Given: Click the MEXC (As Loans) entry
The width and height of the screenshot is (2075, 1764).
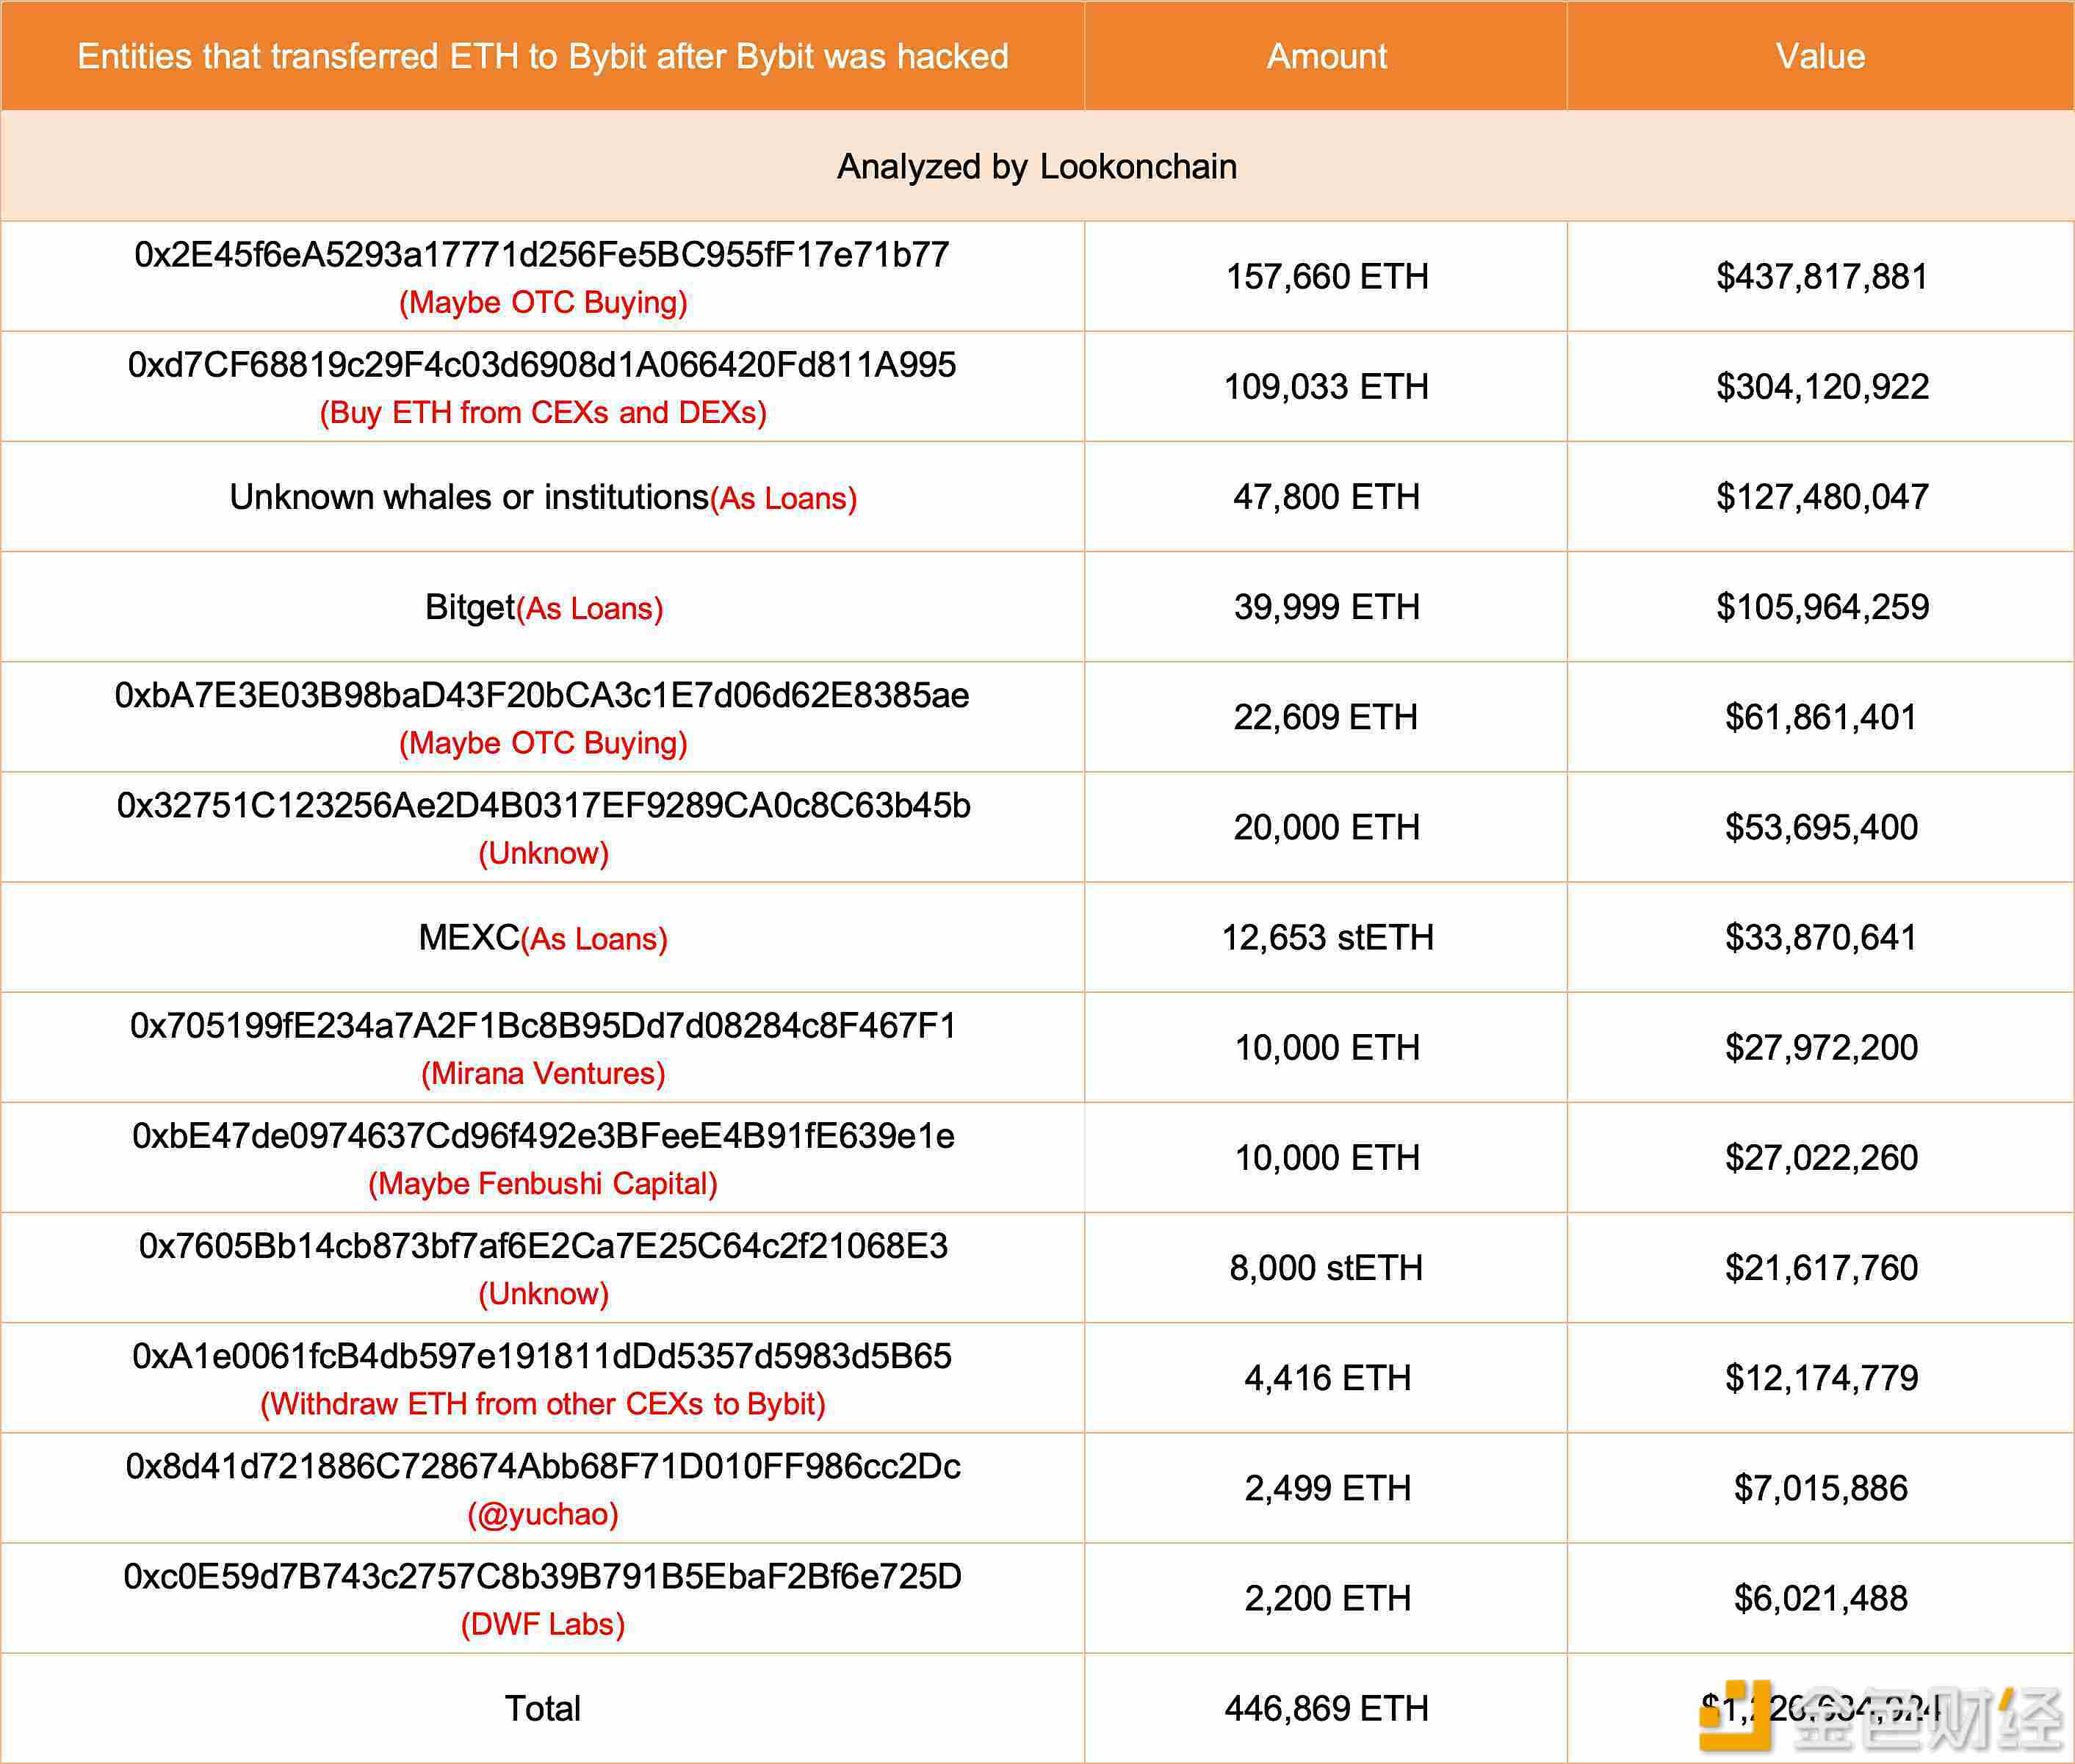Looking at the screenshot, I should click(543, 938).
